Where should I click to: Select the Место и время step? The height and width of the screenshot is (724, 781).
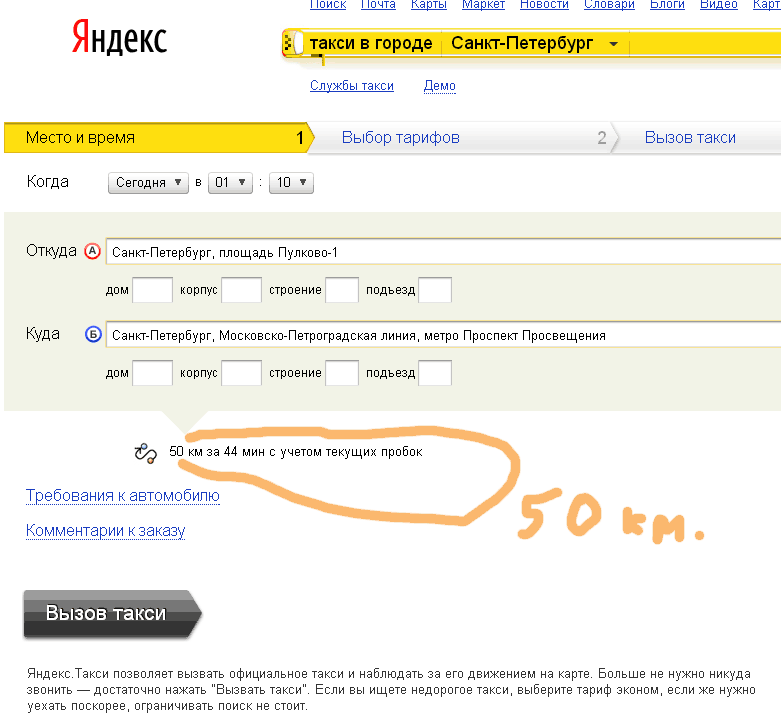point(157,137)
